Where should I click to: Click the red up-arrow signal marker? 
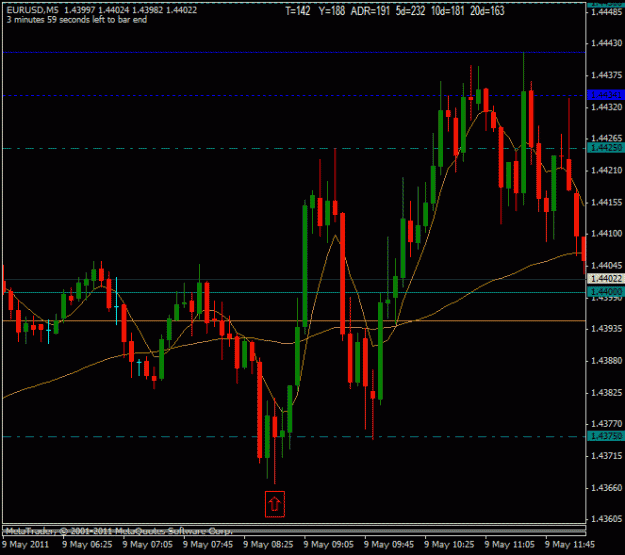tap(275, 504)
